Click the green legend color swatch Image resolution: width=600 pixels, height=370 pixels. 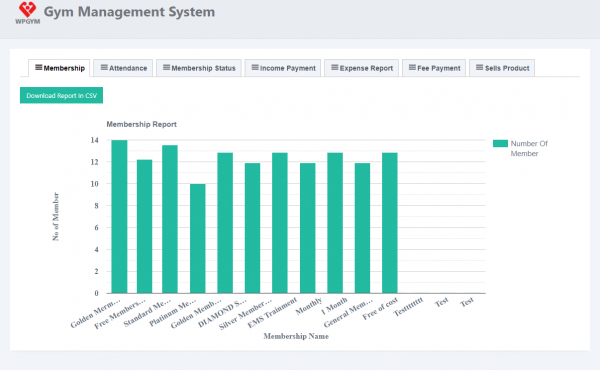coord(500,143)
